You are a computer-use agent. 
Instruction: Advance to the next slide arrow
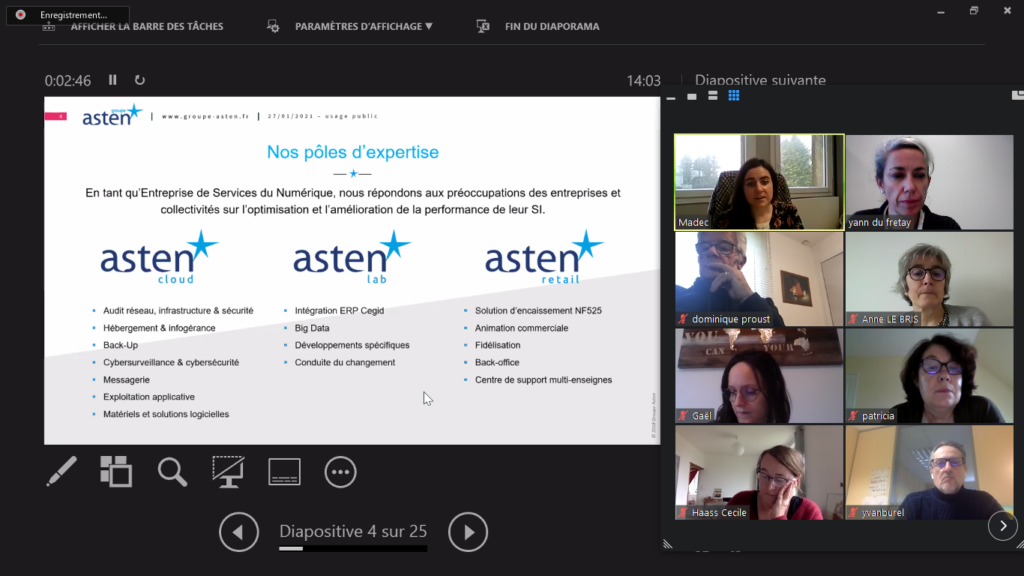468,532
